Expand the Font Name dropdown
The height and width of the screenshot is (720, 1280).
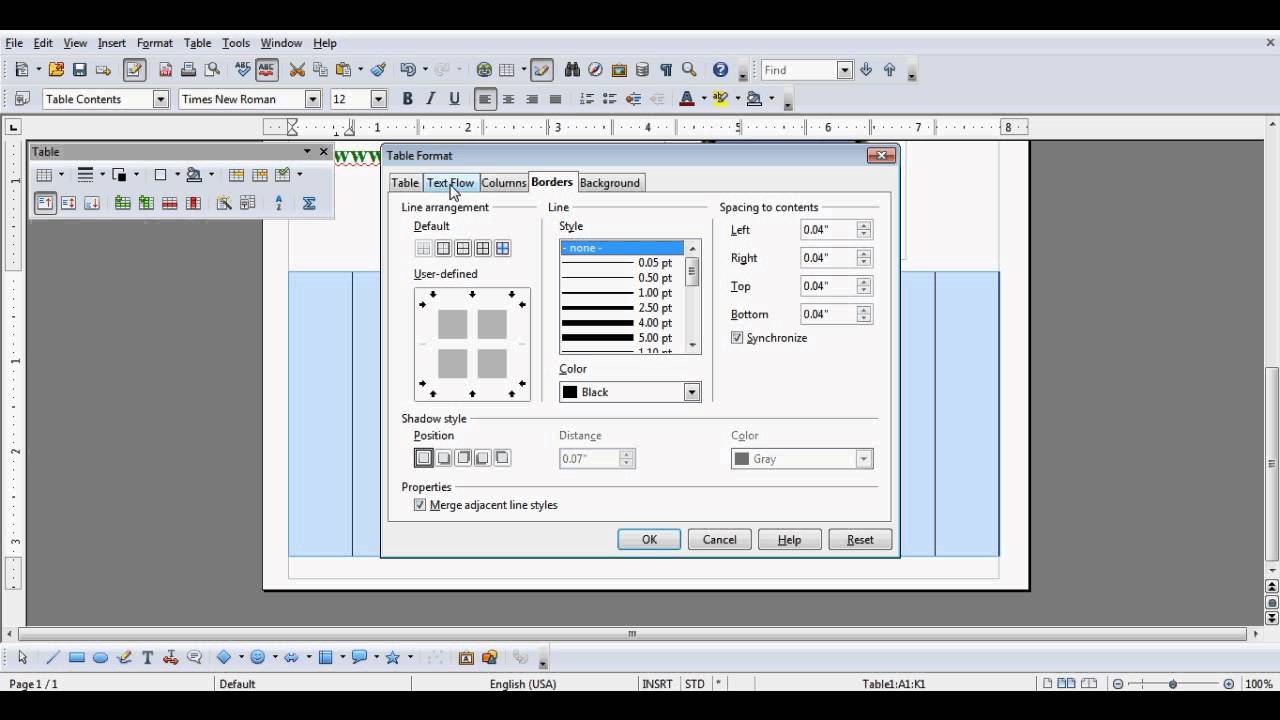pyautogui.click(x=312, y=99)
